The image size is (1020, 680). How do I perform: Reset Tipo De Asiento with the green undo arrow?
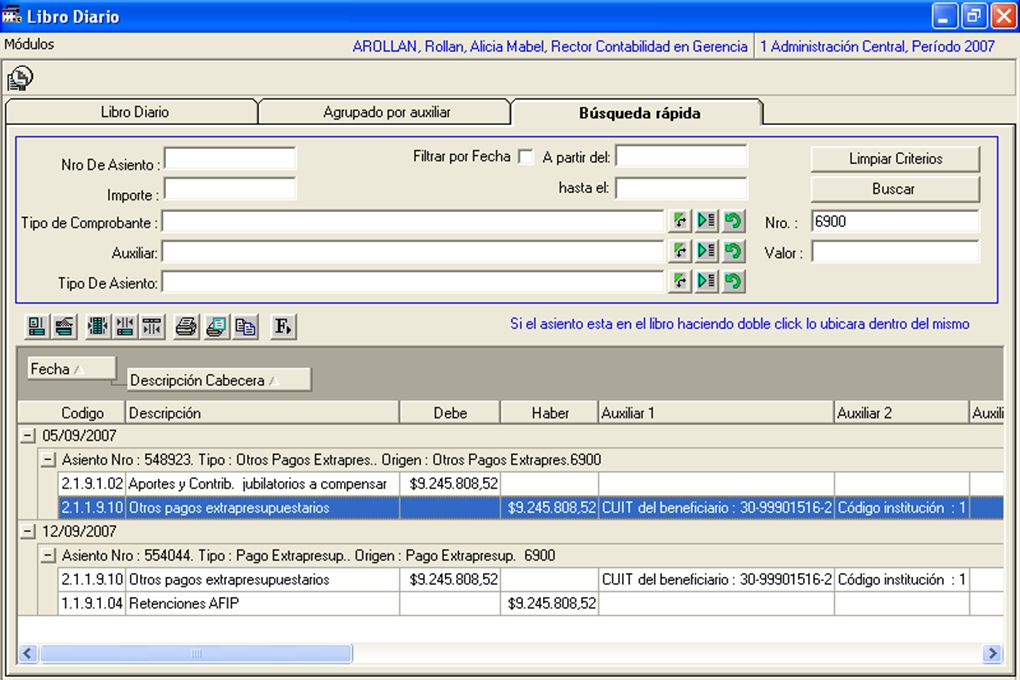click(x=733, y=281)
